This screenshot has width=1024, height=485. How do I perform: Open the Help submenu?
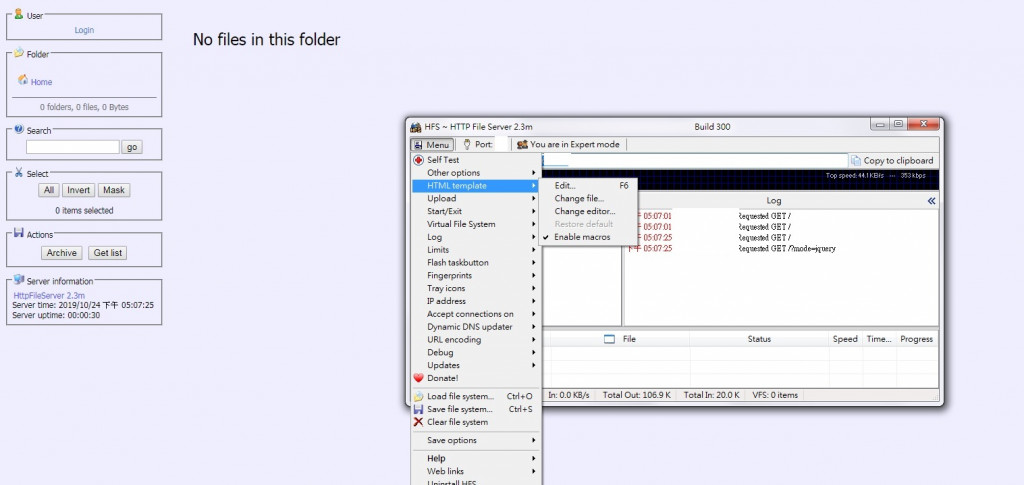pos(477,458)
